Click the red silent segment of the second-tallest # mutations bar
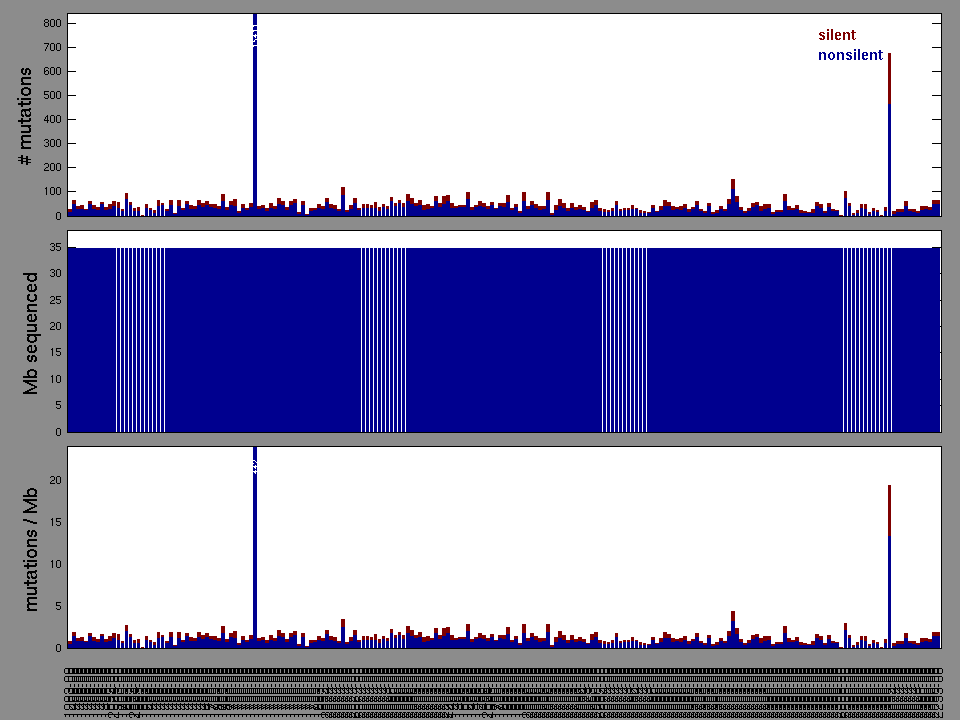This screenshot has height=720, width=960. point(889,78)
